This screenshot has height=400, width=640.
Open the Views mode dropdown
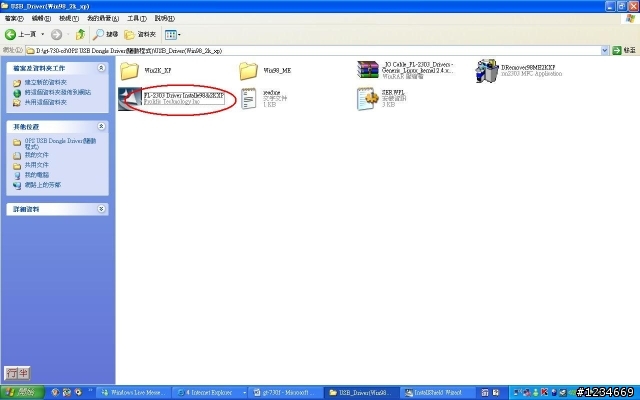click(173, 35)
